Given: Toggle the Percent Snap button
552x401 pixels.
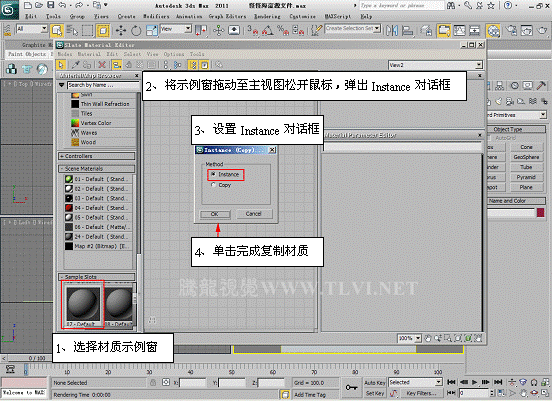Looking at the screenshot, I should pos(283,31).
